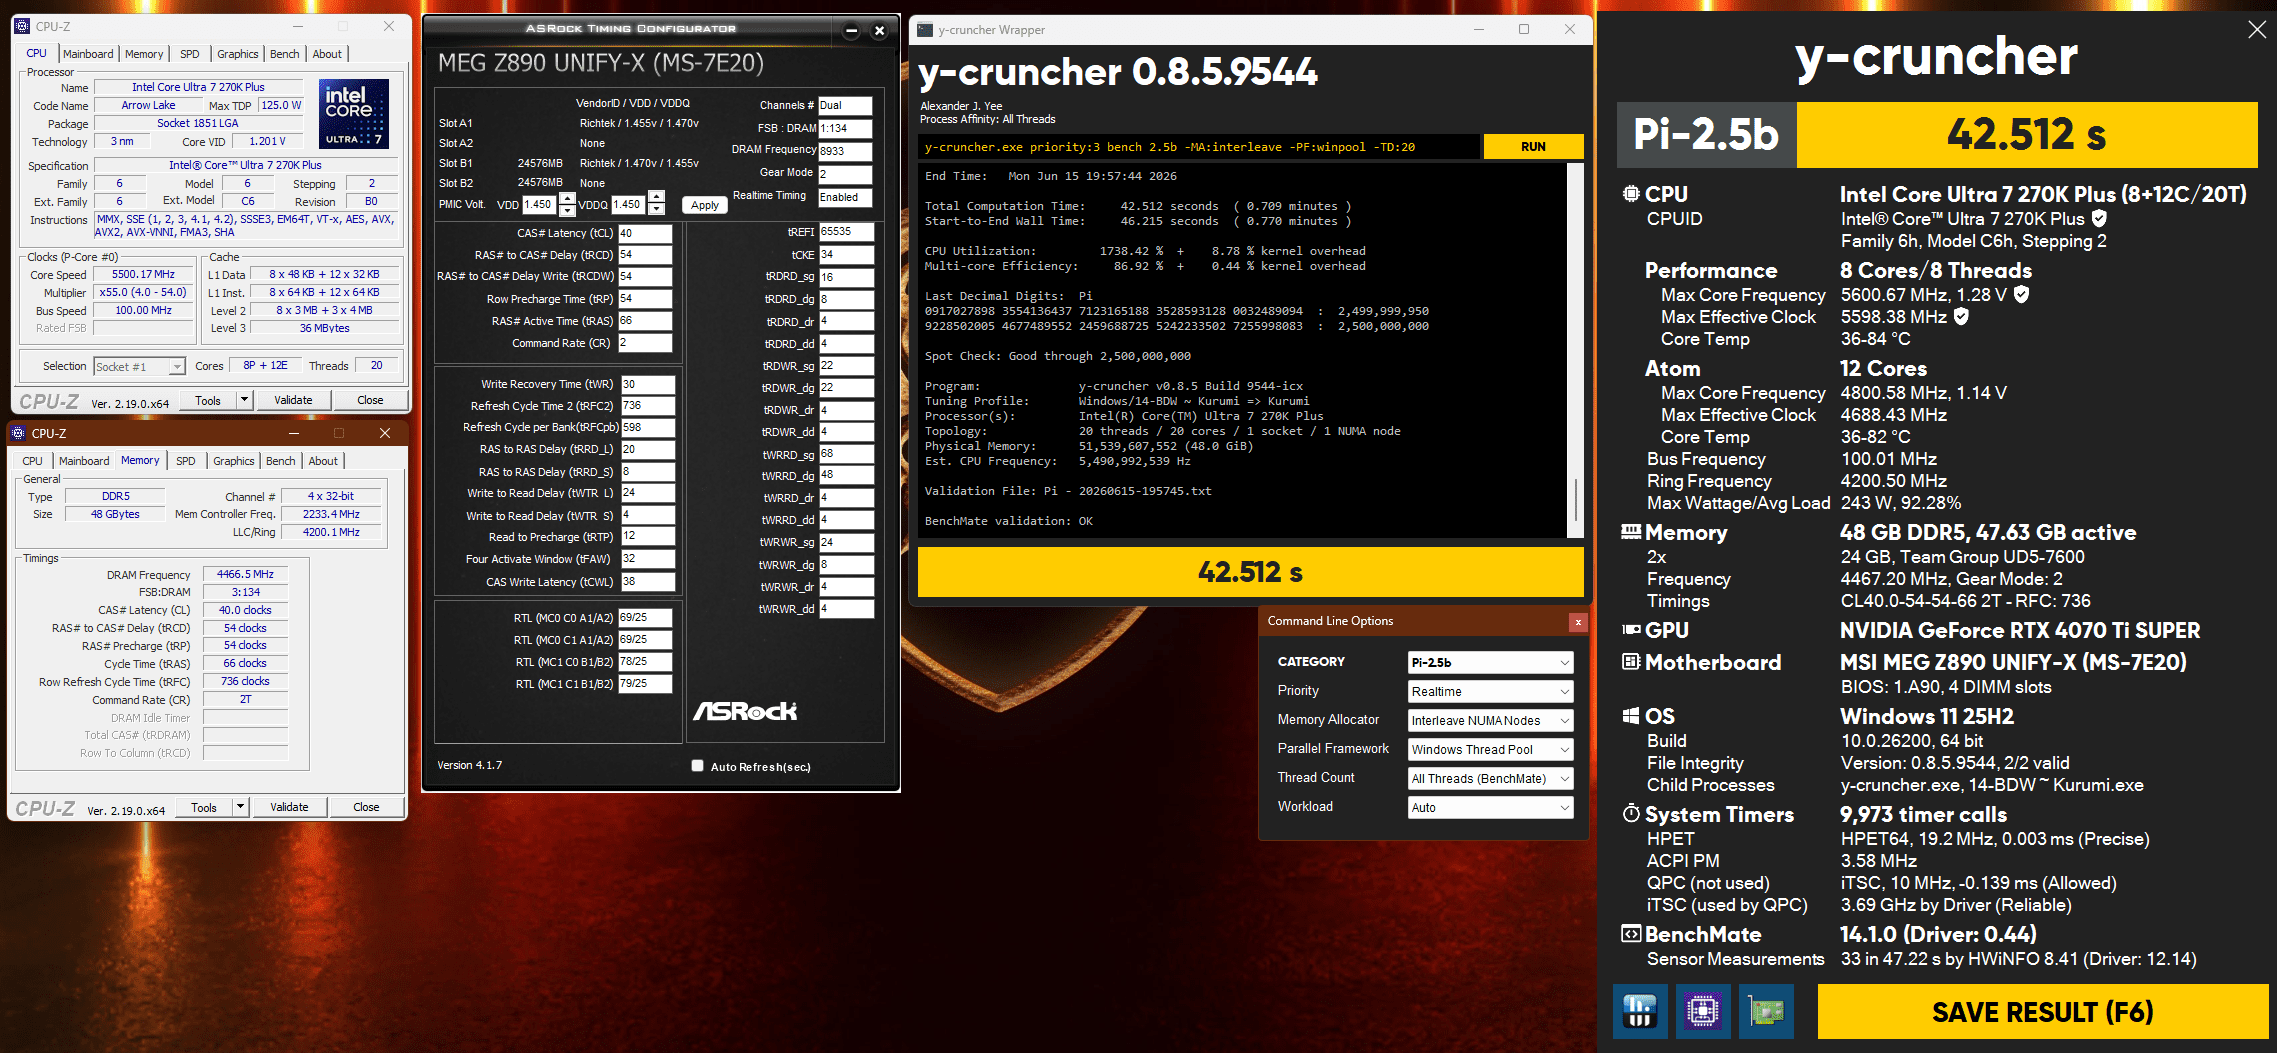Click the board icon beside the Motherboard heading
The height and width of the screenshot is (1053, 2277).
[x=1631, y=662]
